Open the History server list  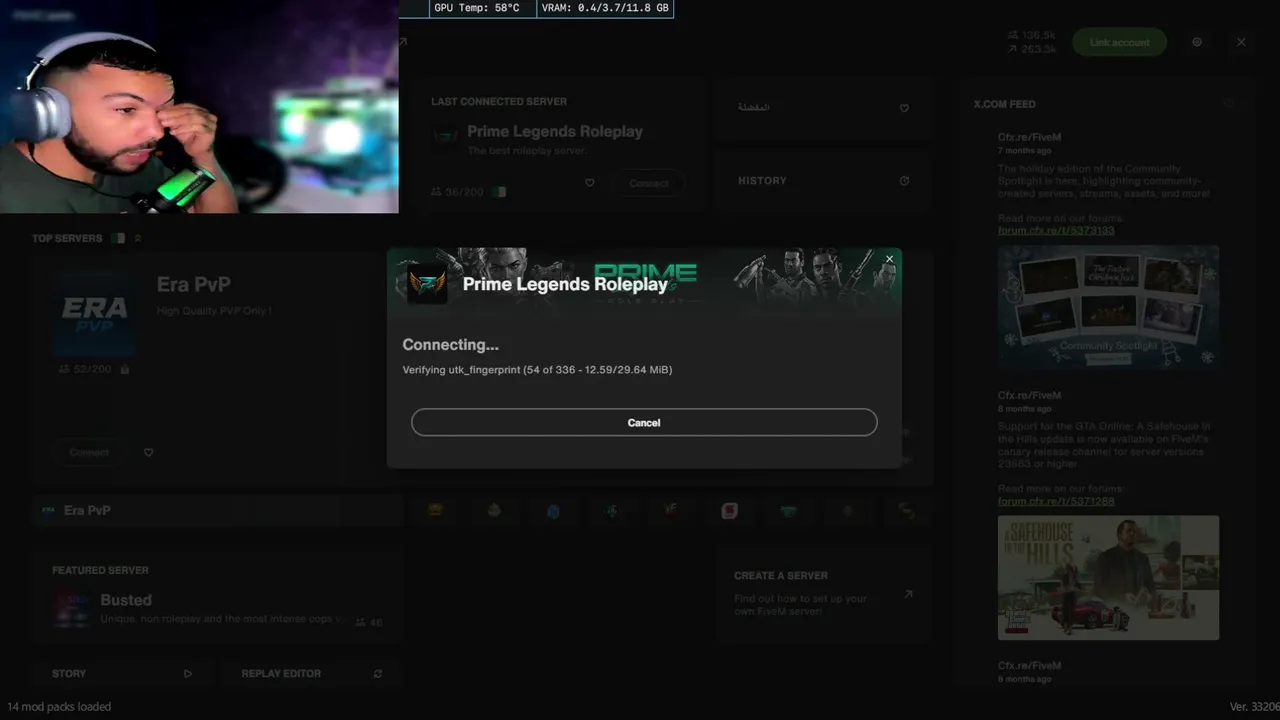[823, 181]
